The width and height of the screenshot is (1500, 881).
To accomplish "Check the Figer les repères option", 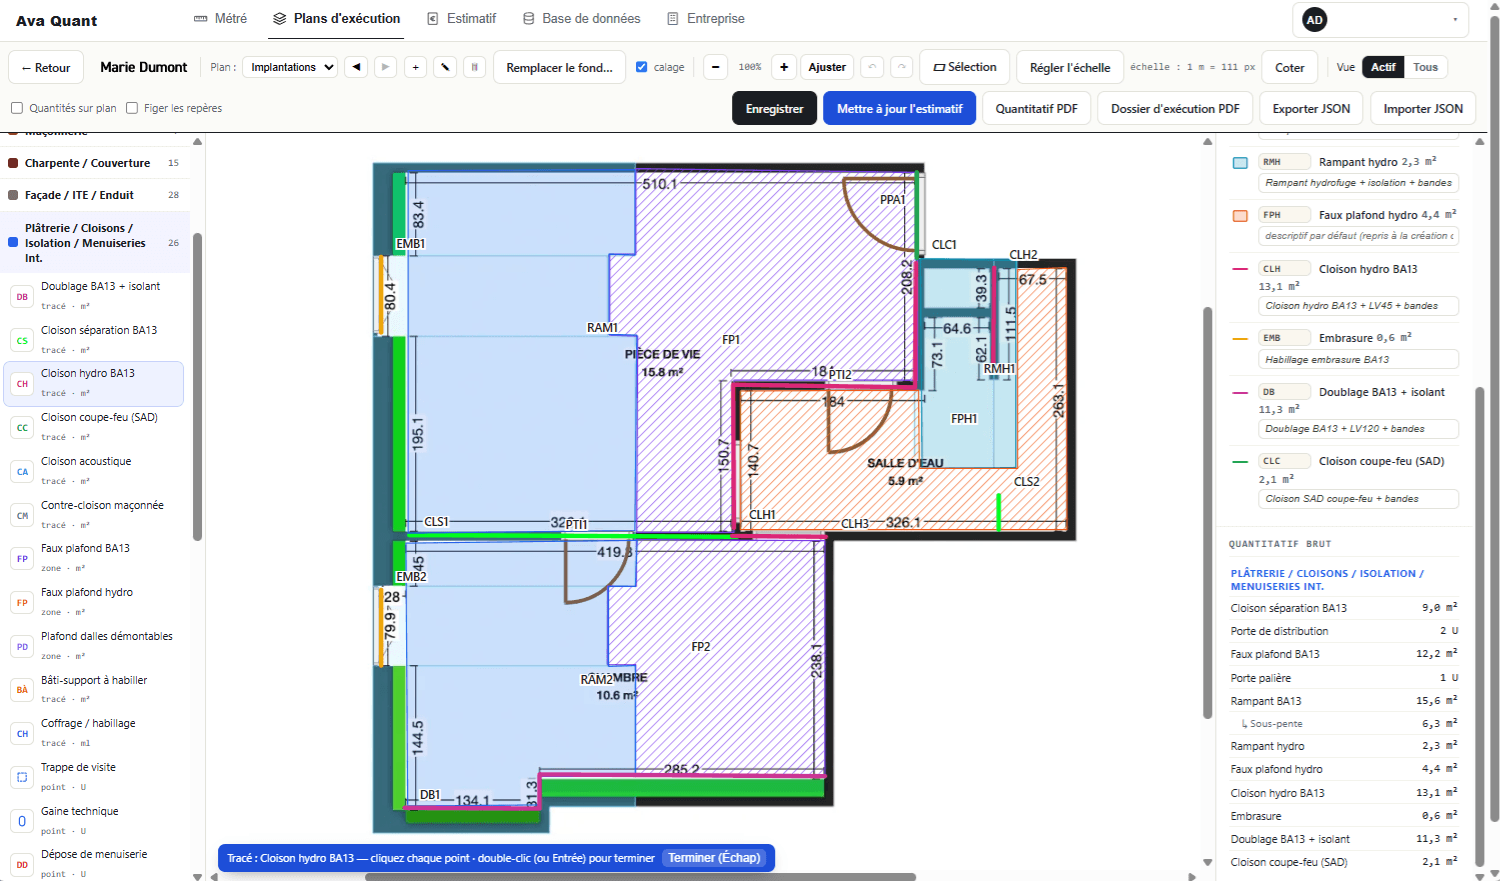I will [132, 108].
